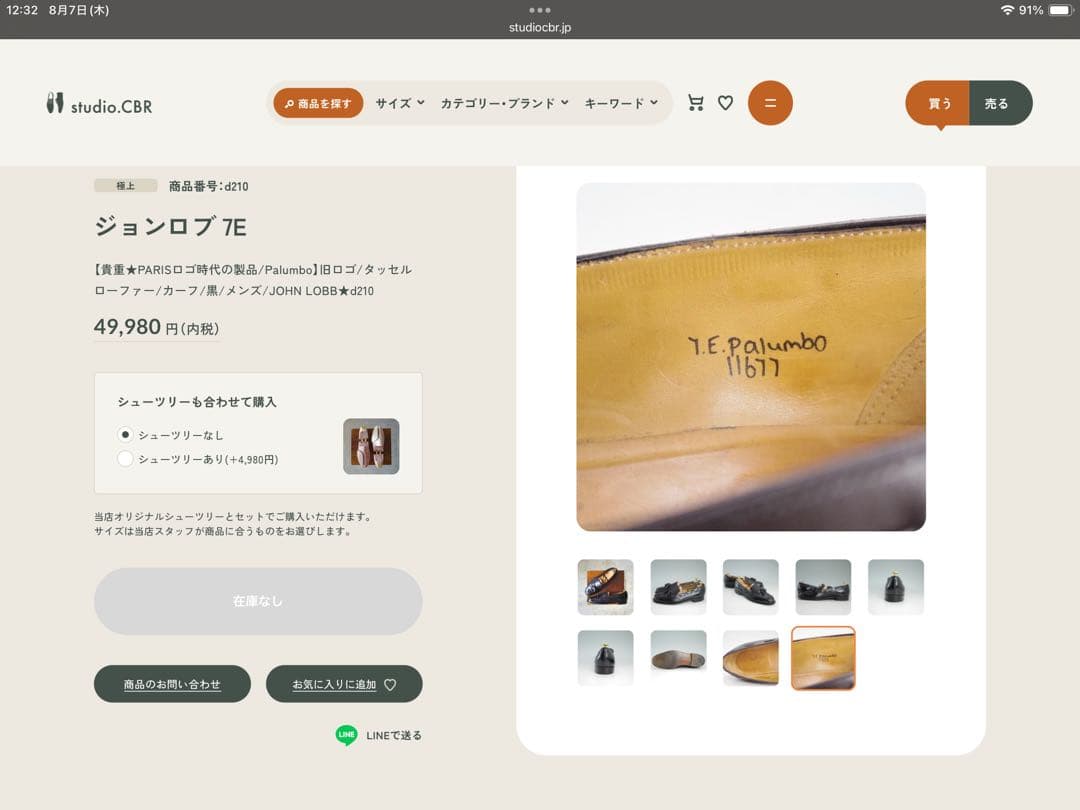The image size is (1080, 810).
Task: Tap the green LINE icon
Action: (x=346, y=735)
